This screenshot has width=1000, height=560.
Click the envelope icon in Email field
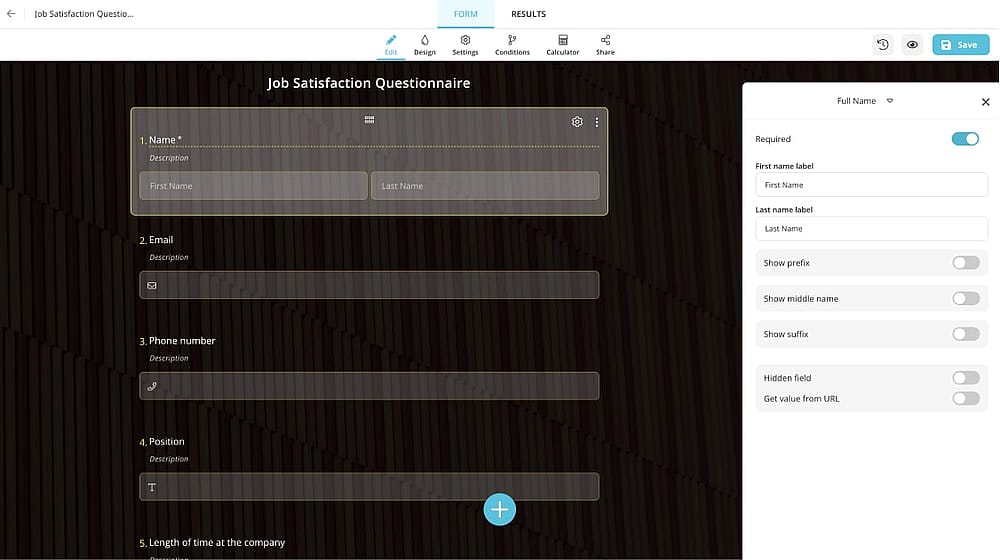[152, 286]
